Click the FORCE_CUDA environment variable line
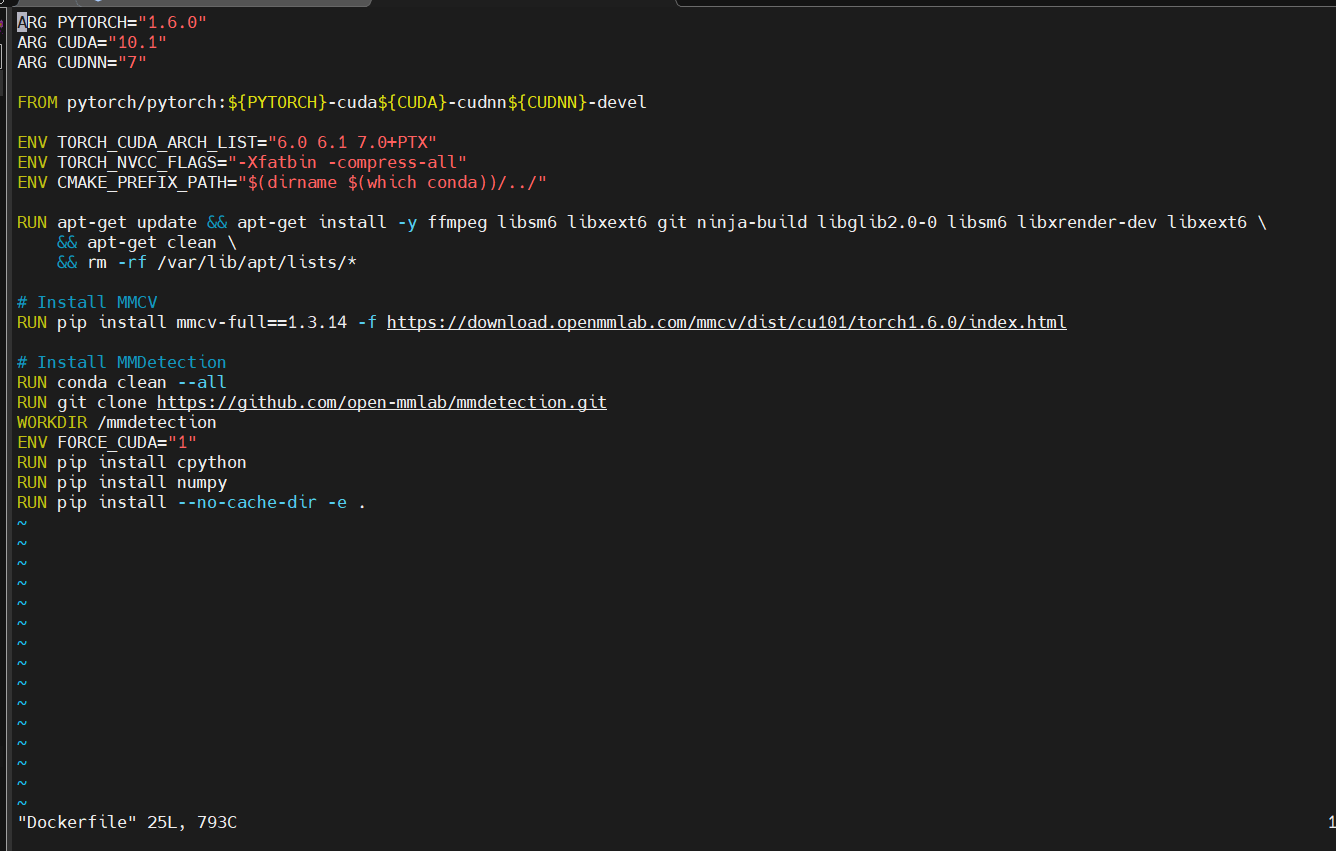Viewport: 1336px width, 851px height. point(105,441)
